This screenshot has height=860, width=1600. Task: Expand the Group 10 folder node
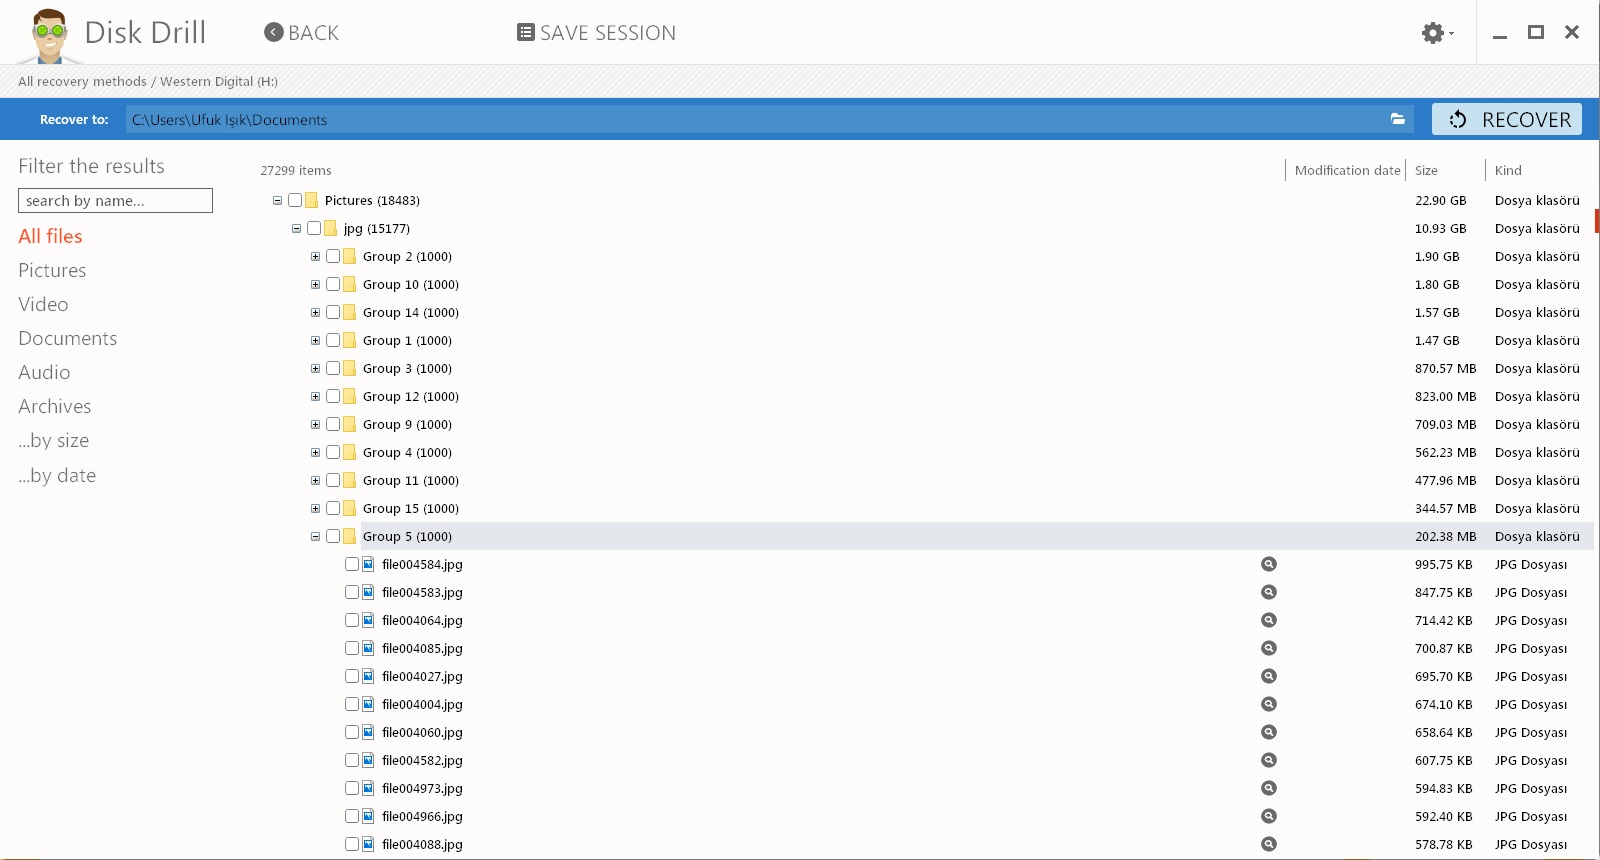315,284
